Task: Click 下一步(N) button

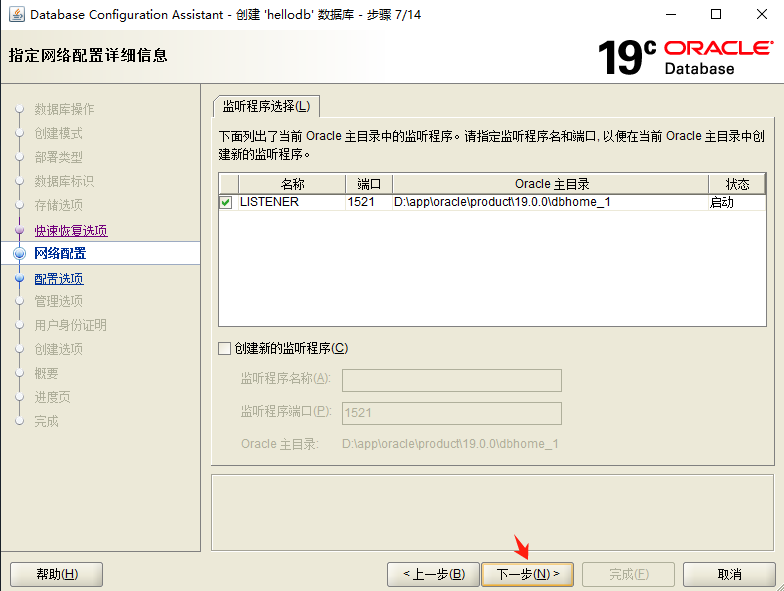Action: point(528,574)
